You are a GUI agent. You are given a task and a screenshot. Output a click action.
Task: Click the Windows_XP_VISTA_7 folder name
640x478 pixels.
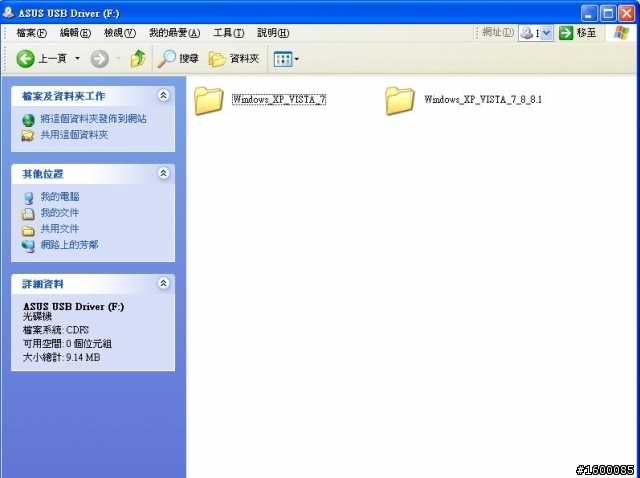click(x=279, y=100)
